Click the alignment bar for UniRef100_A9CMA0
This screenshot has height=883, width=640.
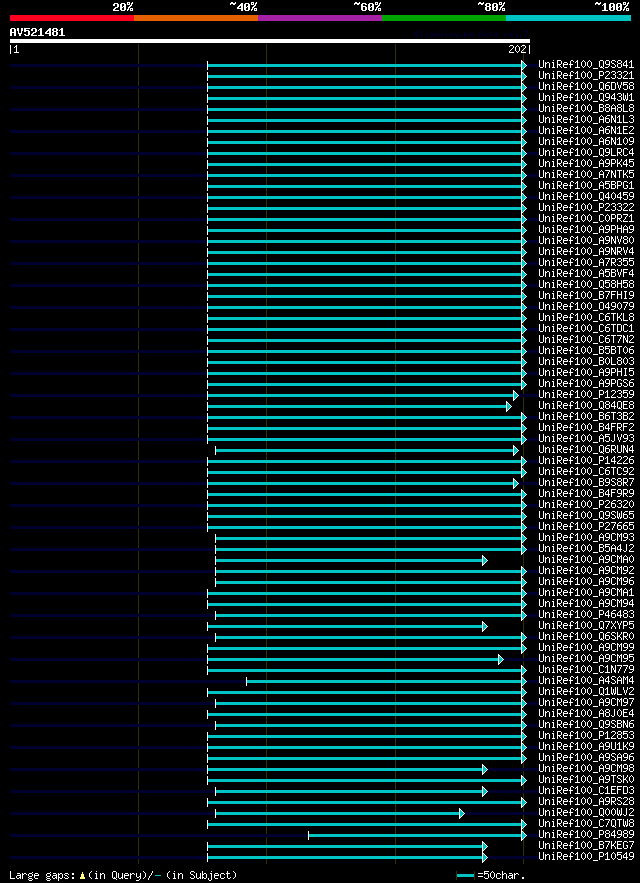[x=351, y=560]
